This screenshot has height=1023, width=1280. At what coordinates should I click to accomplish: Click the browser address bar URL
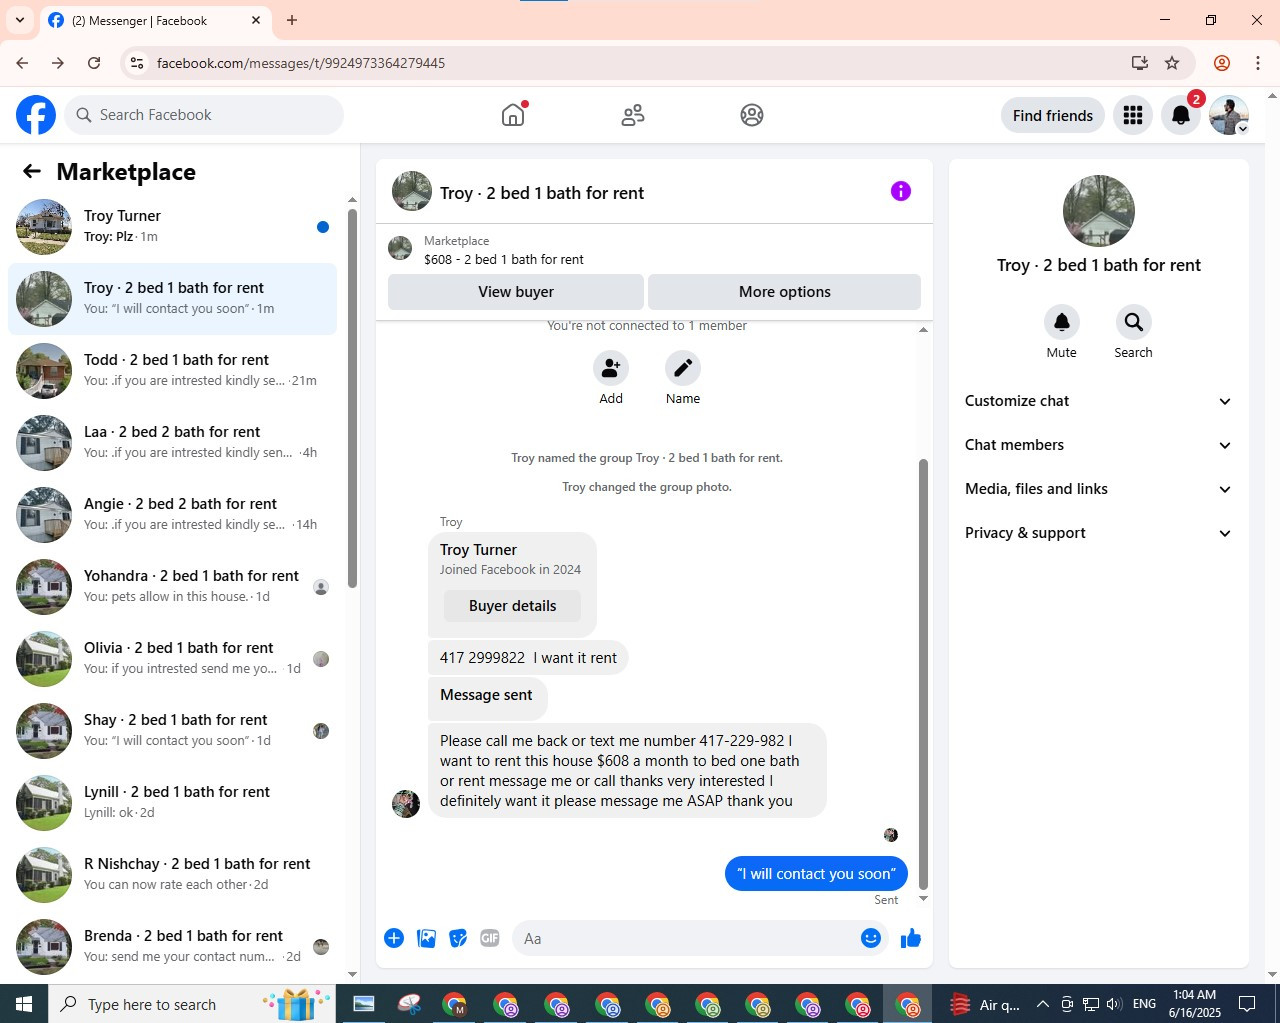click(x=301, y=63)
